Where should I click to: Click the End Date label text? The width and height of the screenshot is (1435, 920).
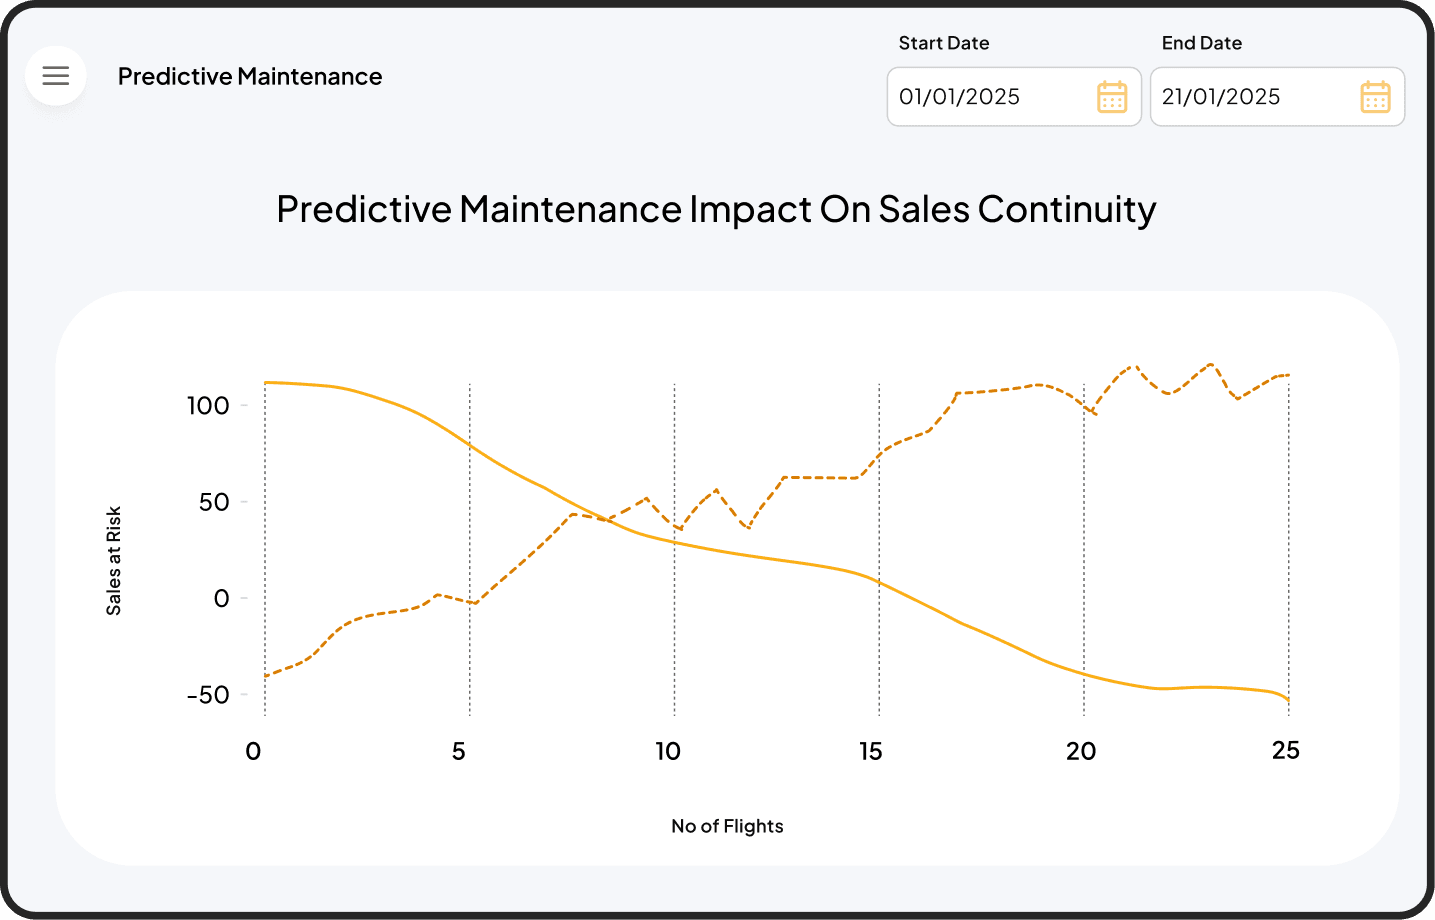click(1202, 43)
